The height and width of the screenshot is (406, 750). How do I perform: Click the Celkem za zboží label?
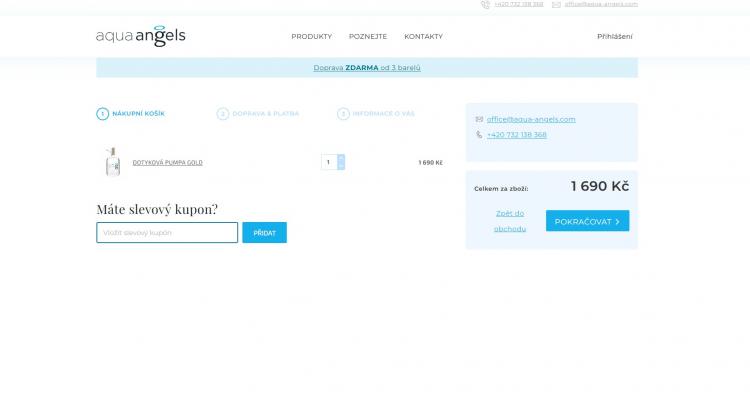501,189
